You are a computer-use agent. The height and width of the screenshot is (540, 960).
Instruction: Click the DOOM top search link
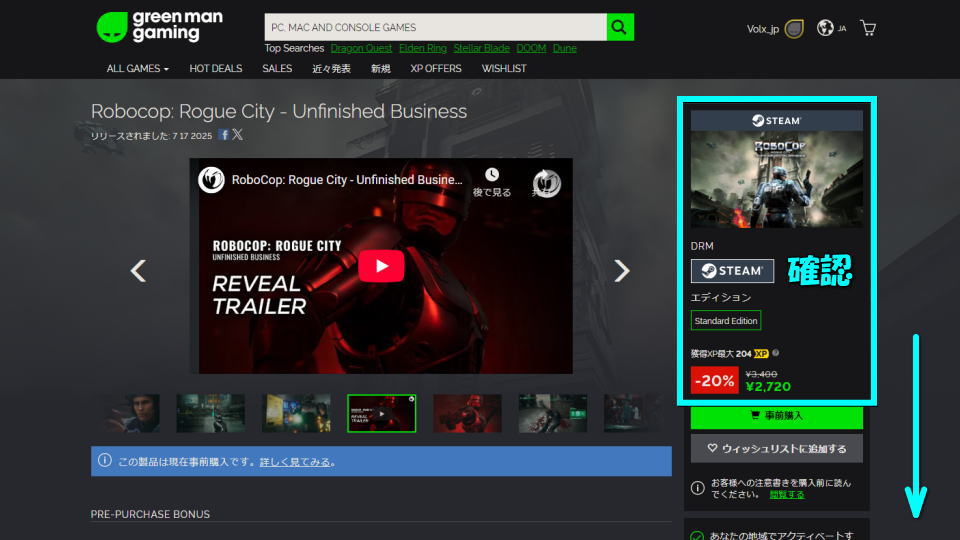pos(531,48)
